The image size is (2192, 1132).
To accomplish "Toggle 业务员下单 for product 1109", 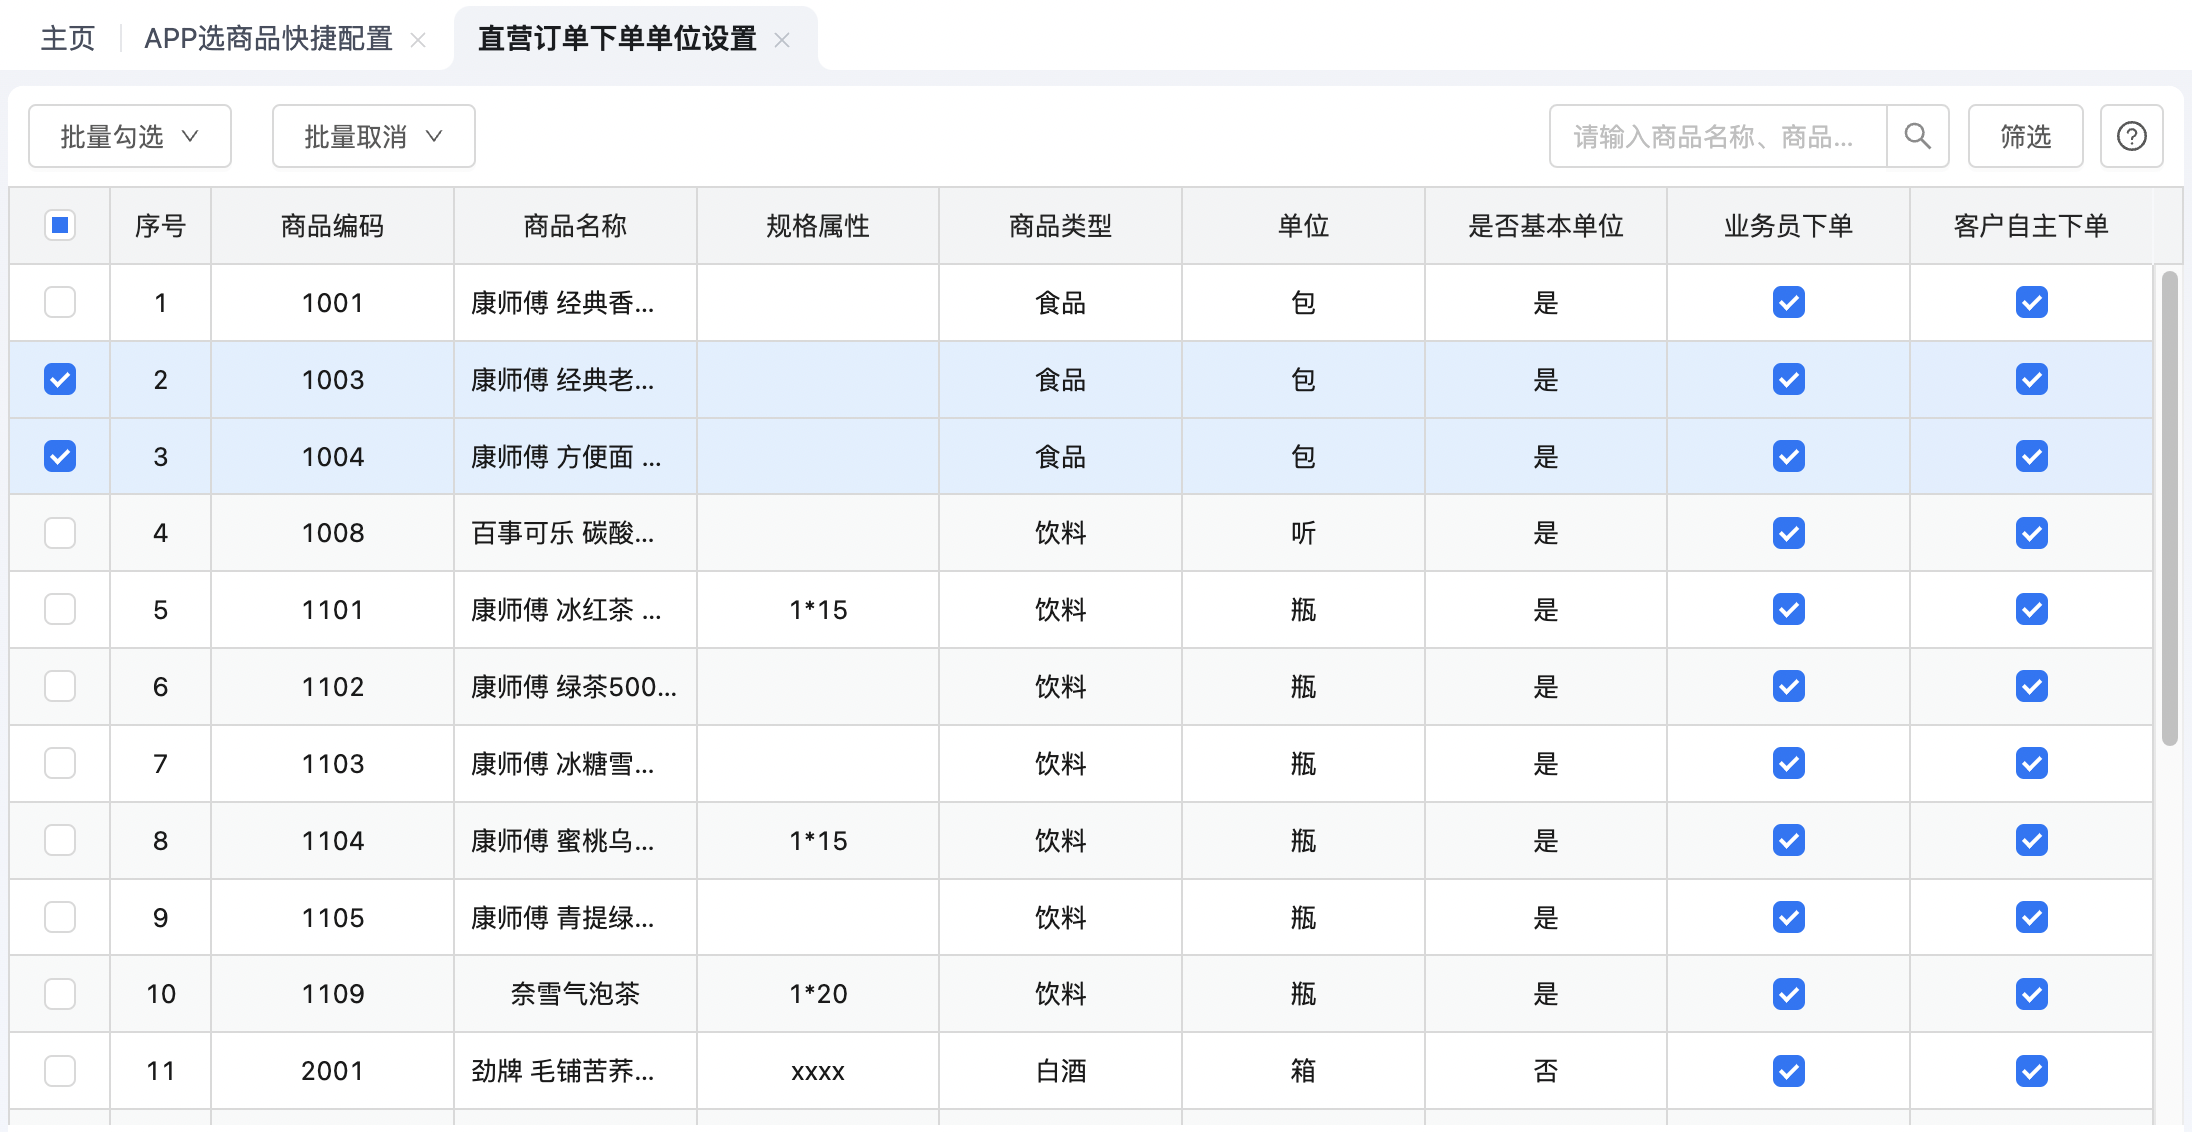I will (x=1789, y=994).
